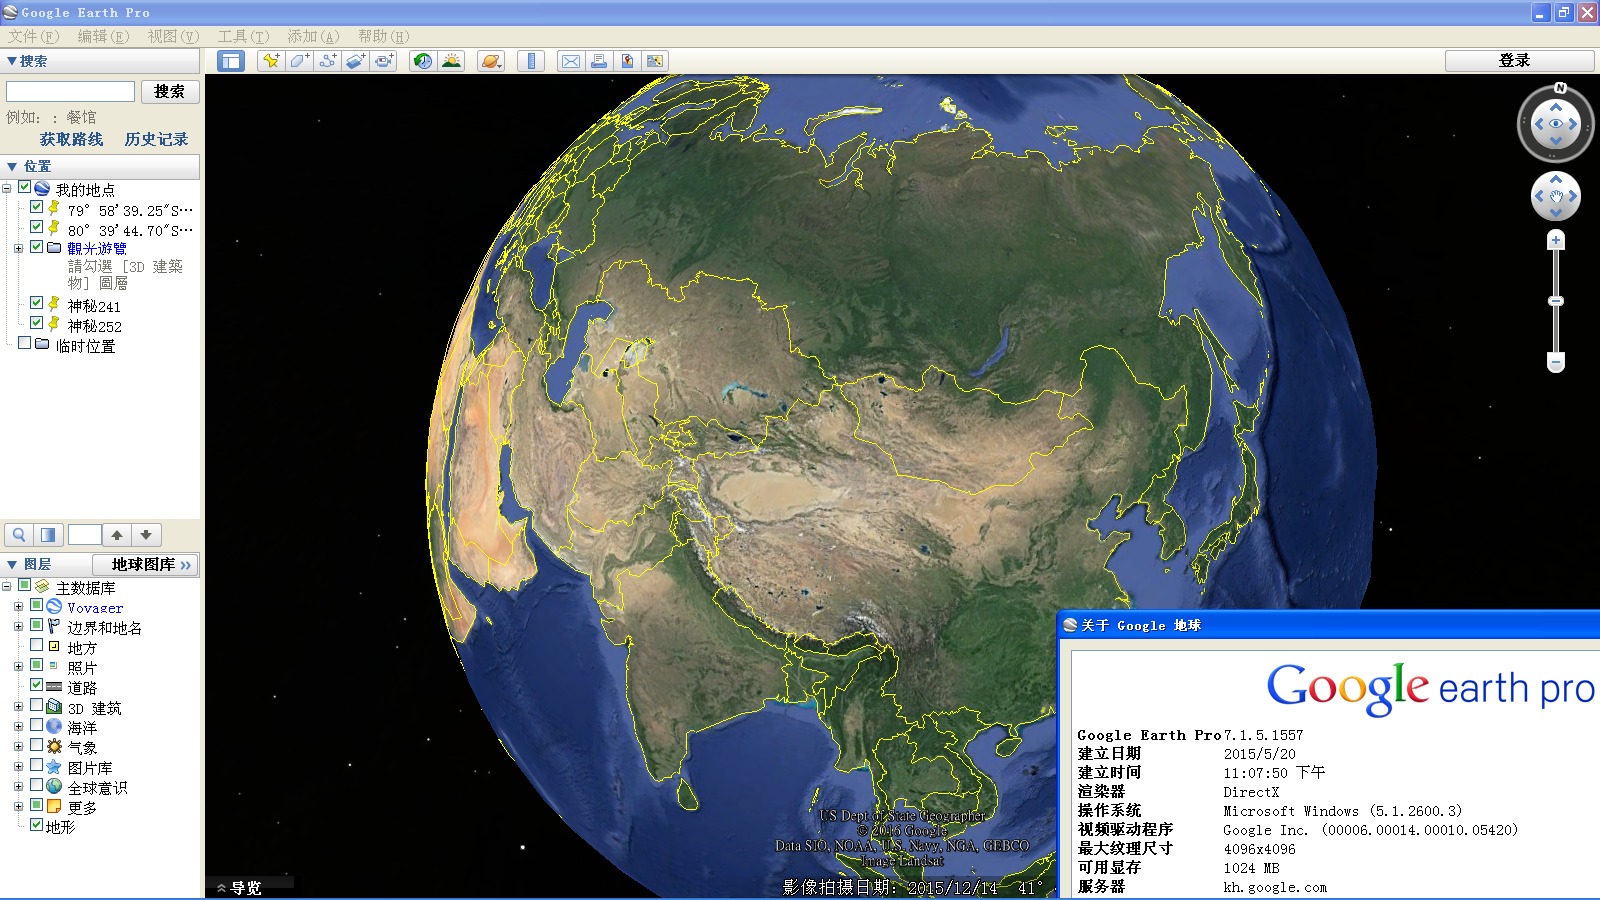Open the 获取路线 directions link

[x=71, y=139]
